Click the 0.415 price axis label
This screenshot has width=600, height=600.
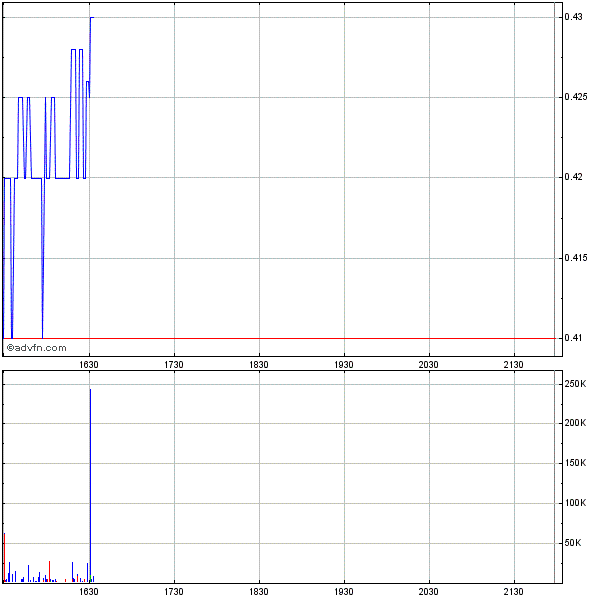coord(576,258)
